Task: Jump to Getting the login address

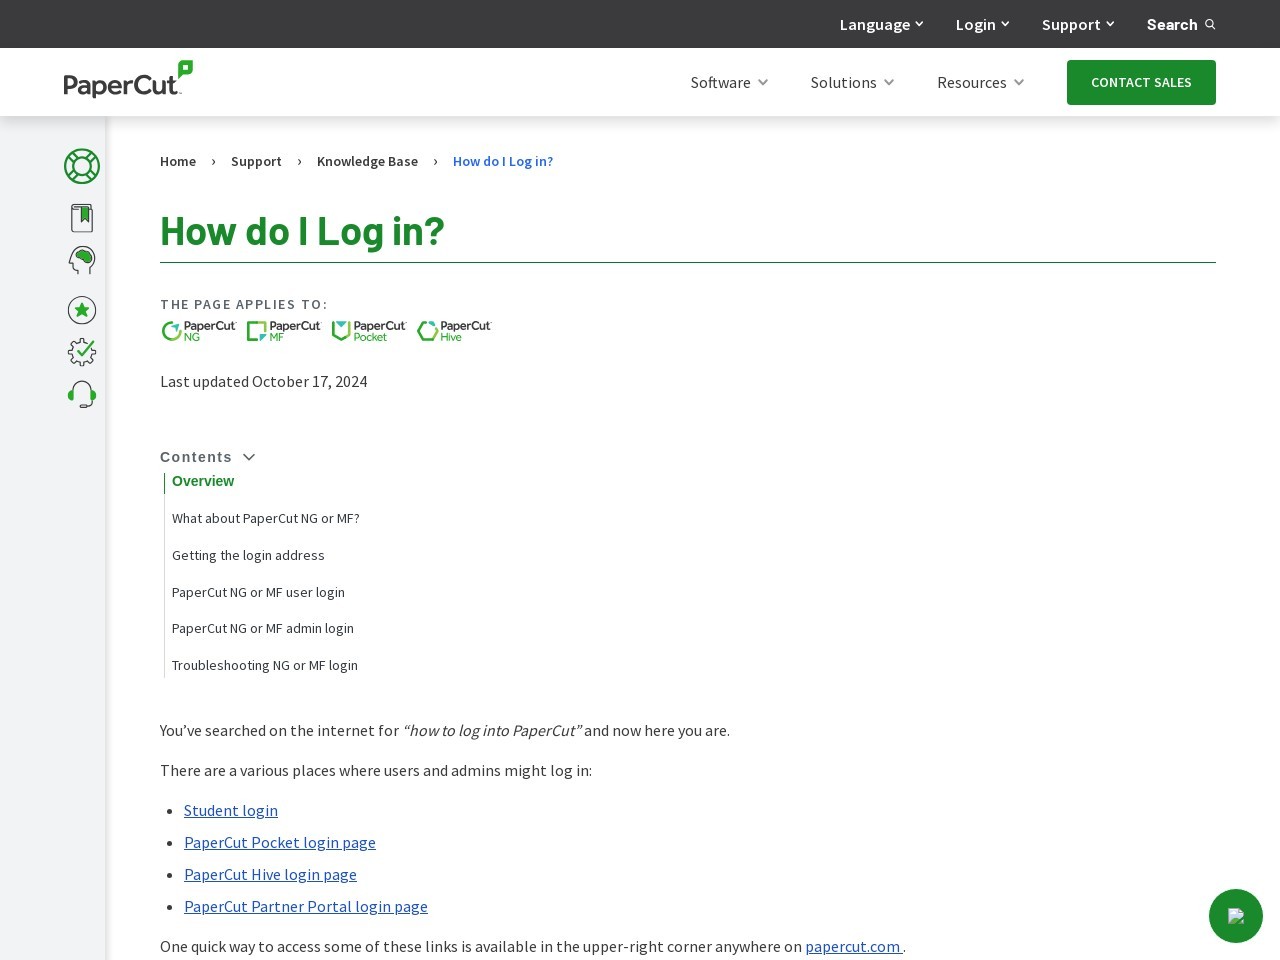Action: pyautogui.click(x=248, y=555)
